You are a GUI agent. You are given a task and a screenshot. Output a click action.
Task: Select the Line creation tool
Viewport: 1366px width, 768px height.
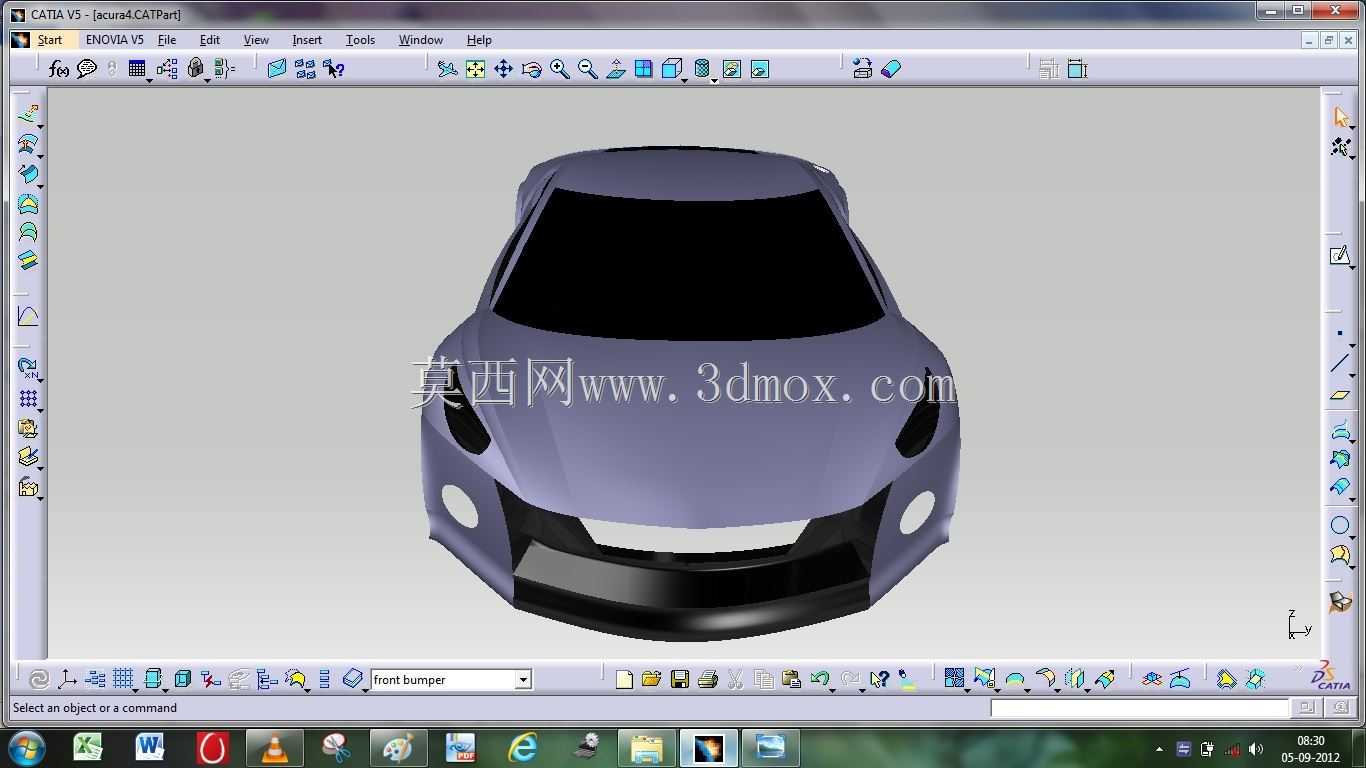tap(1340, 364)
